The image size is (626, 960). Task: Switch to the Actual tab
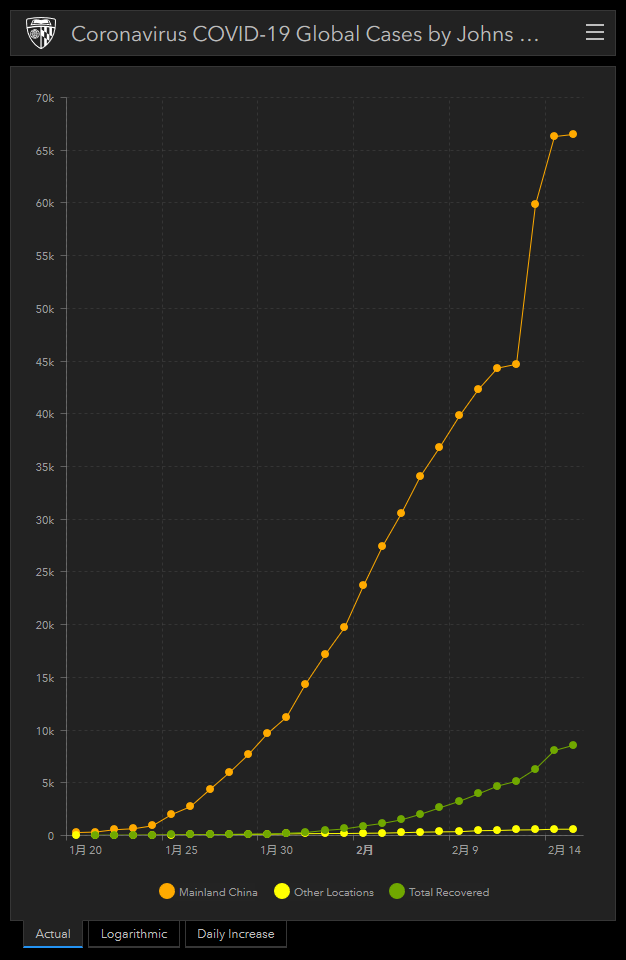[53, 934]
